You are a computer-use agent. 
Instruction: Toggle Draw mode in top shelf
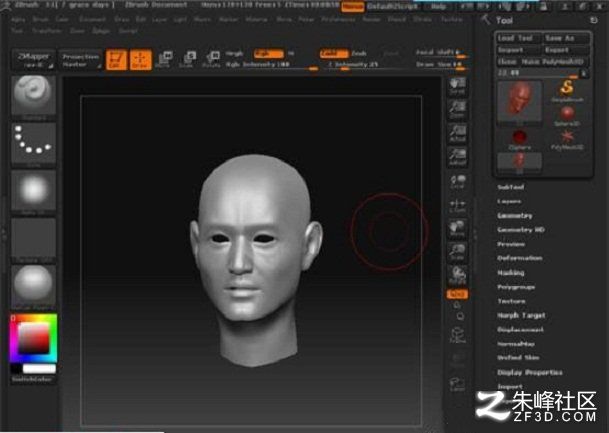pos(141,60)
